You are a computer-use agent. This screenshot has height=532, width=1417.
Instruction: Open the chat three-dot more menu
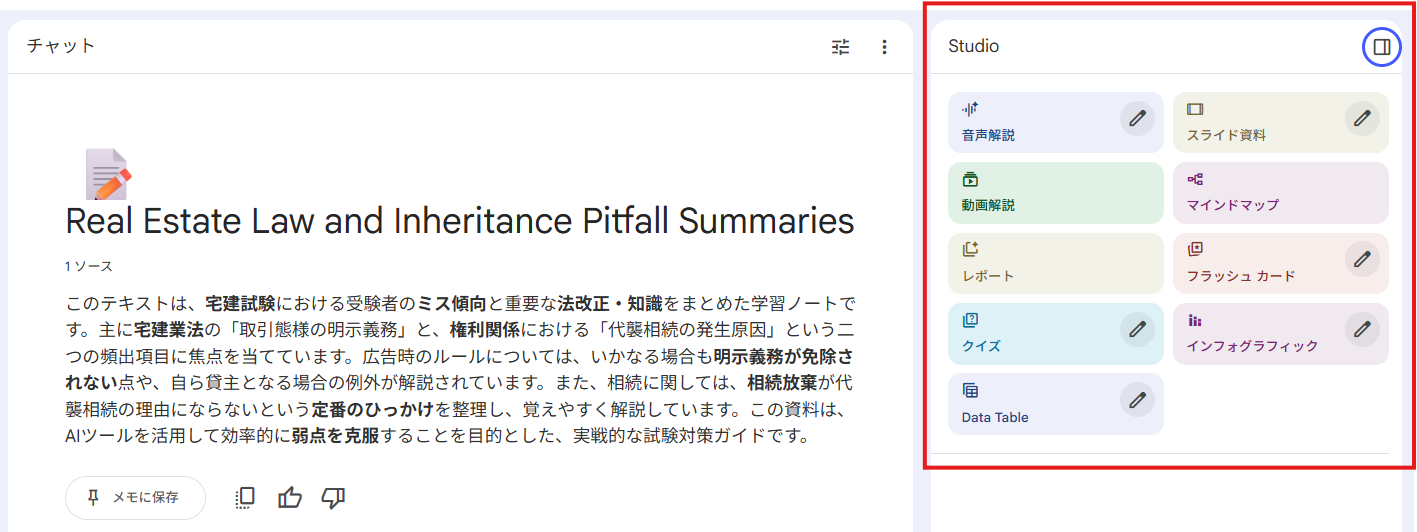pos(884,47)
